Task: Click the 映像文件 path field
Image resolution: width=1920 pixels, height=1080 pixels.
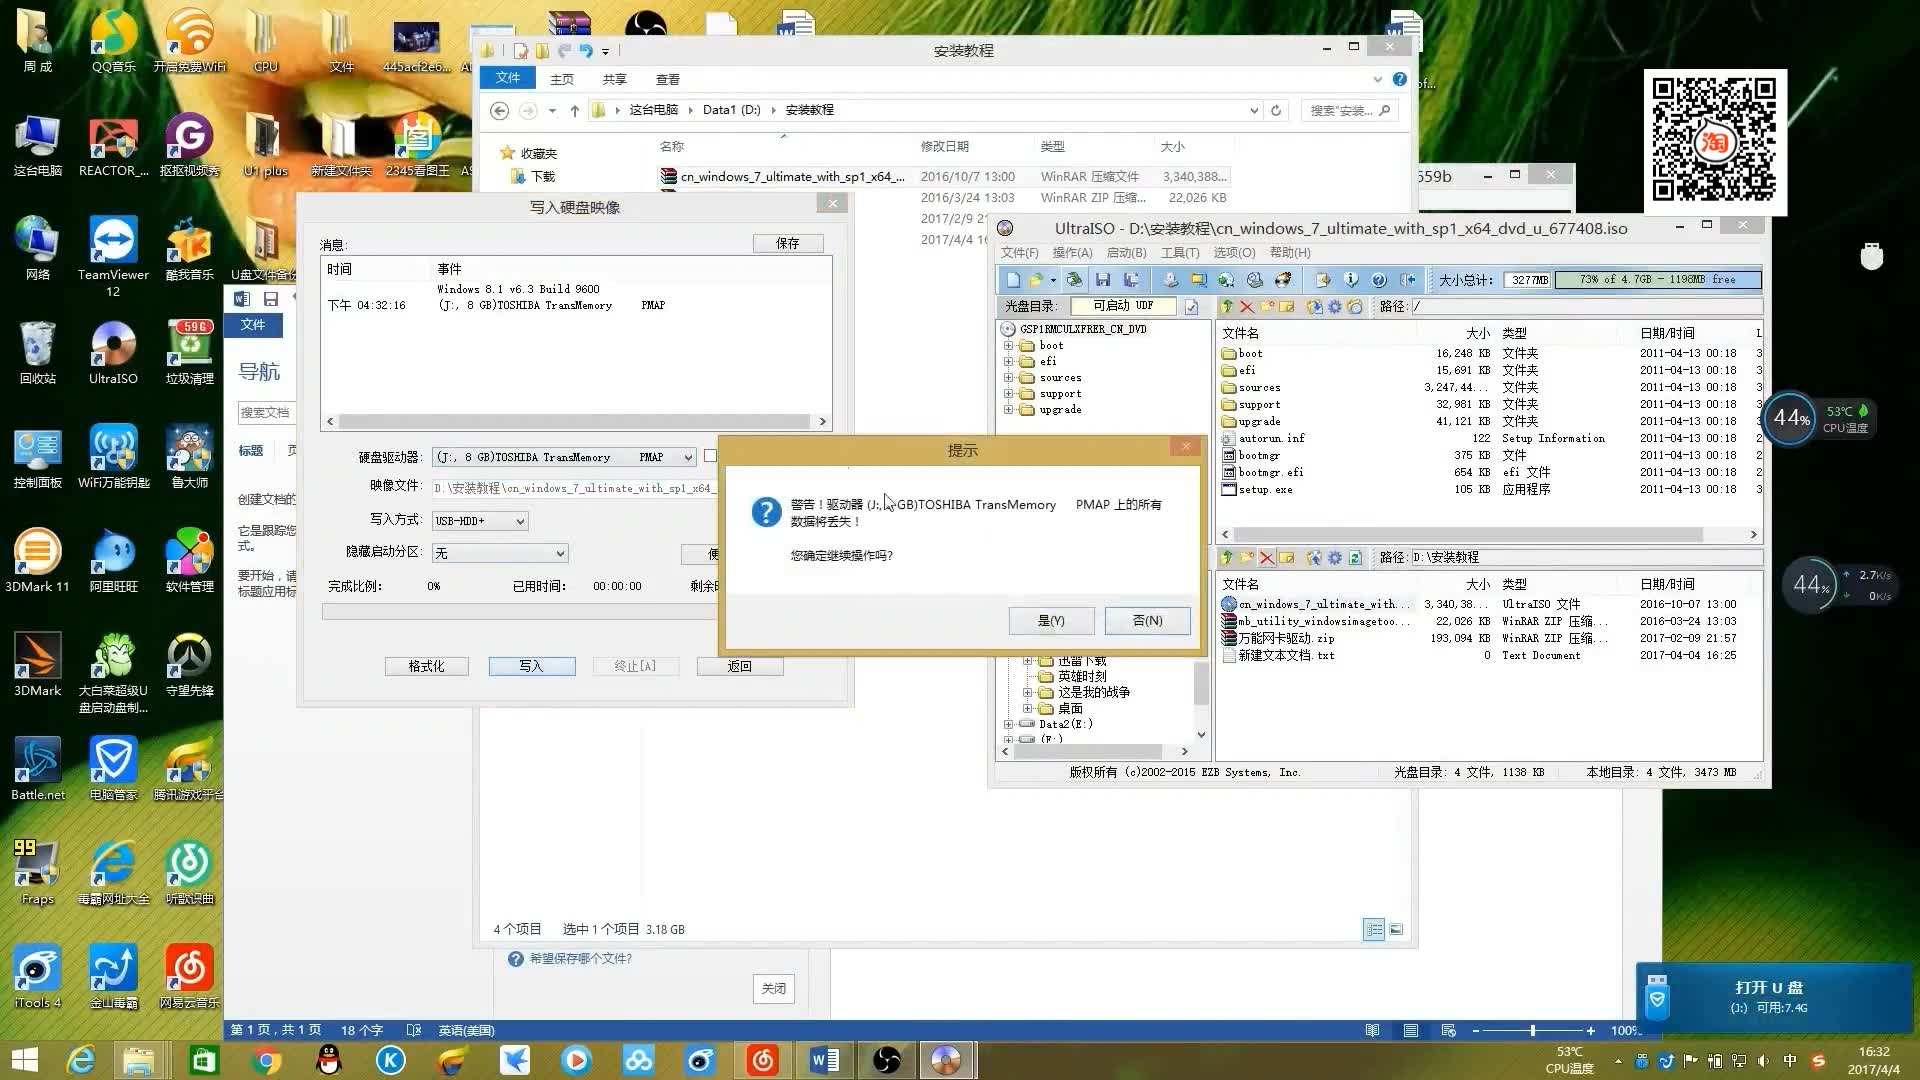Action: point(574,488)
